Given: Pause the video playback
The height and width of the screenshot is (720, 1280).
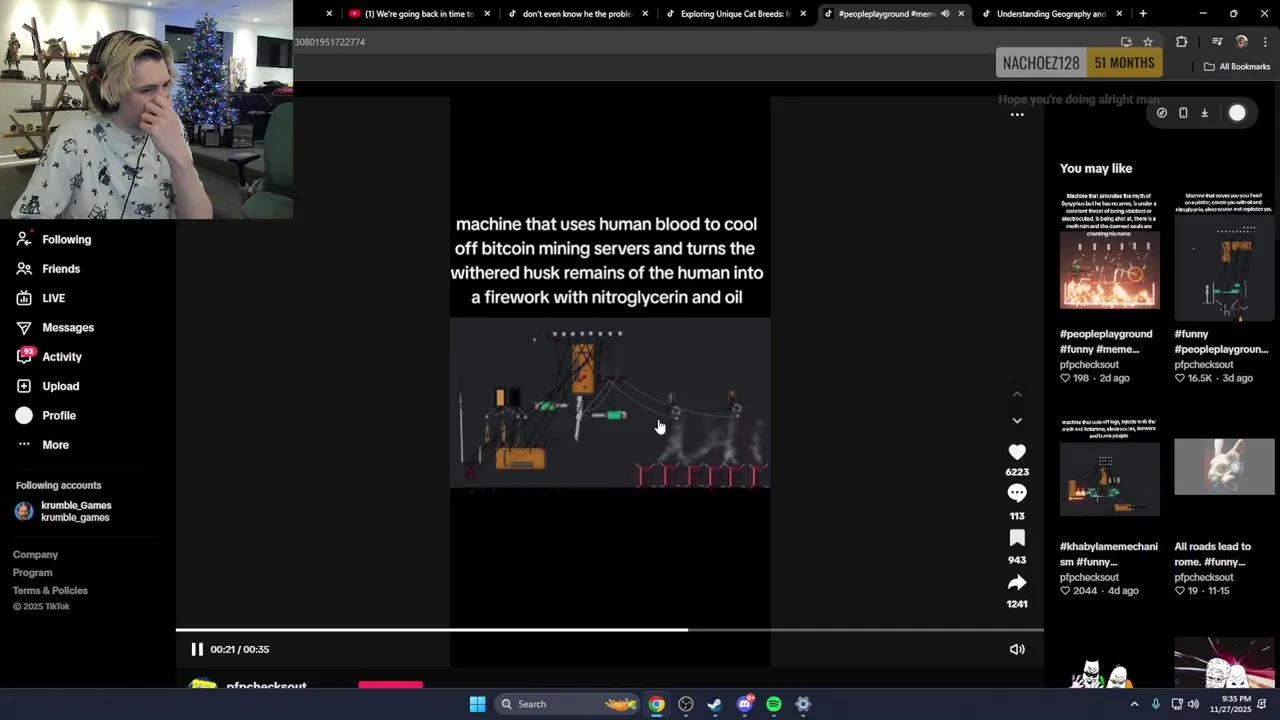Looking at the screenshot, I should pyautogui.click(x=197, y=649).
